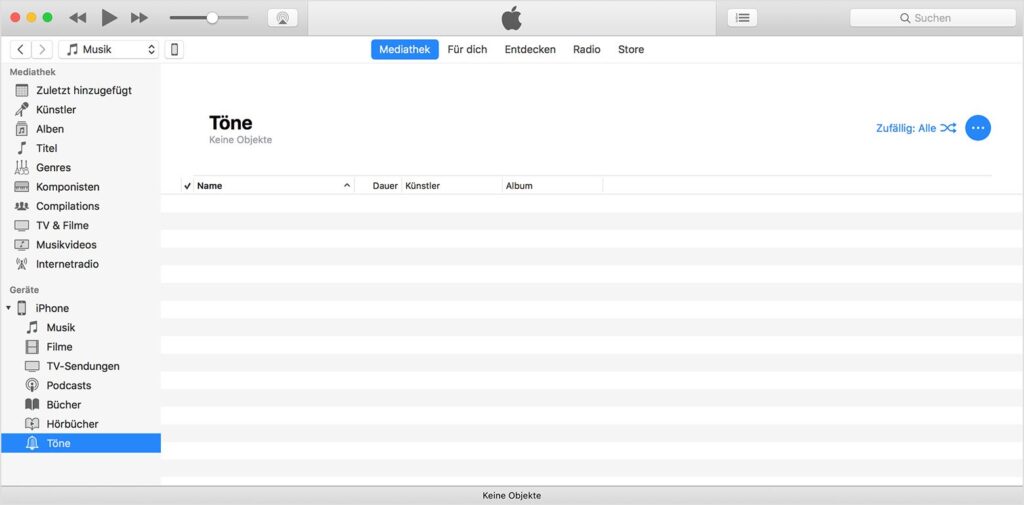Viewport: 1024px width, 505px height.
Task: Click the Mediathek sidebar section header
Action: tap(33, 72)
